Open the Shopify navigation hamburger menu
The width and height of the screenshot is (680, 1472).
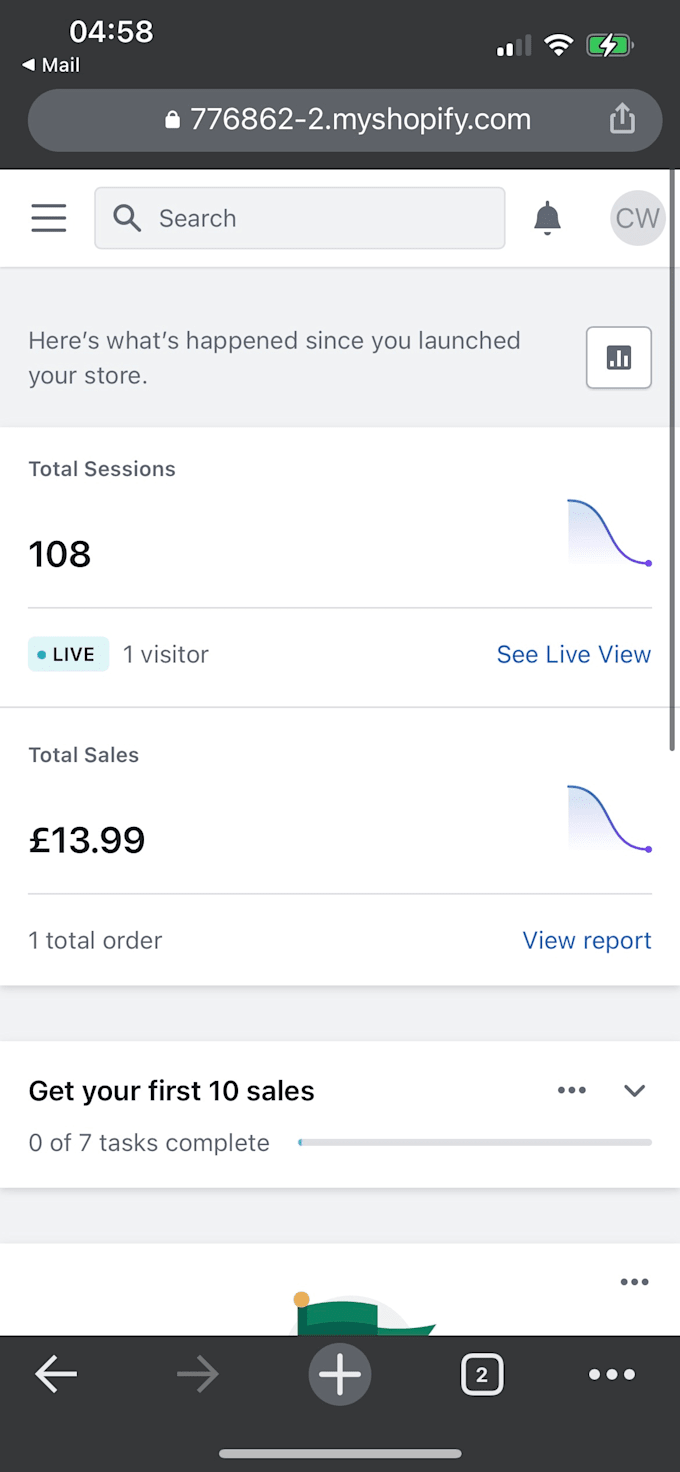coord(48,217)
